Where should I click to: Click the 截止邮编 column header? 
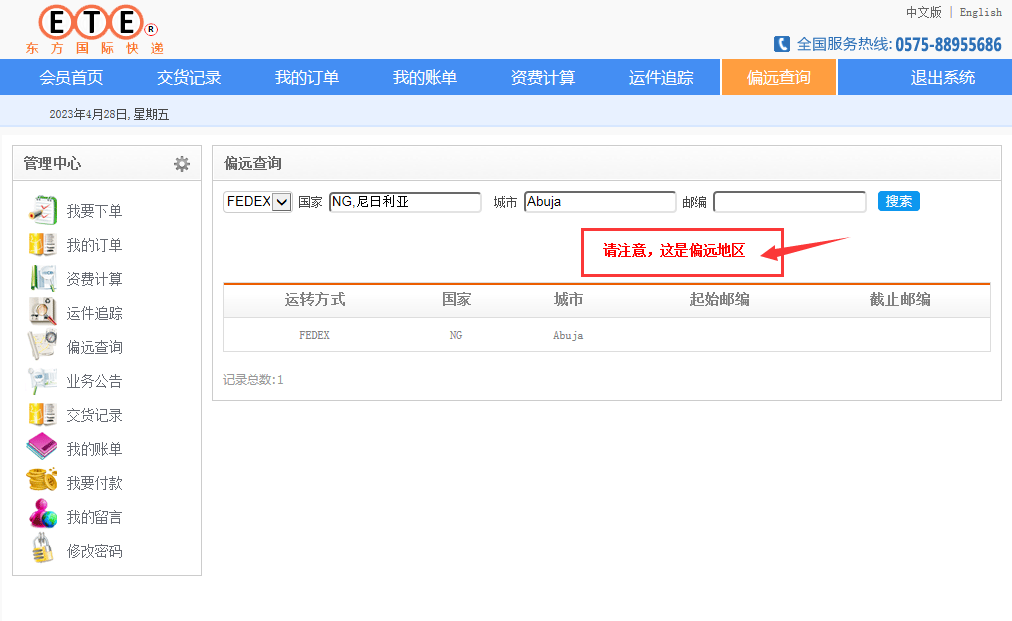pyautogui.click(x=900, y=300)
